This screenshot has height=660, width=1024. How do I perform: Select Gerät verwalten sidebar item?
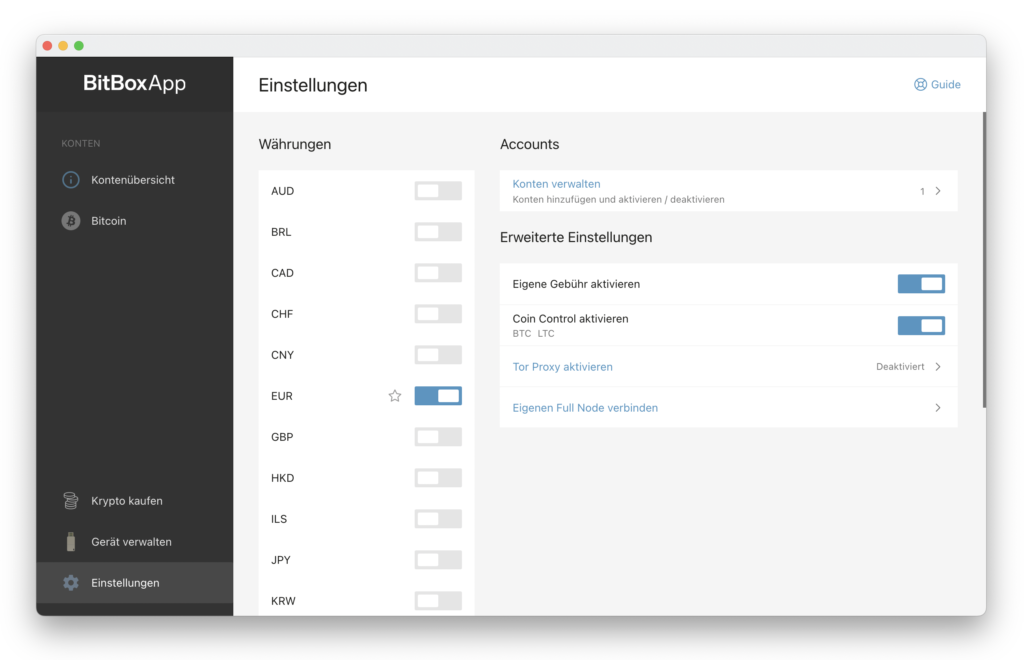click(131, 542)
